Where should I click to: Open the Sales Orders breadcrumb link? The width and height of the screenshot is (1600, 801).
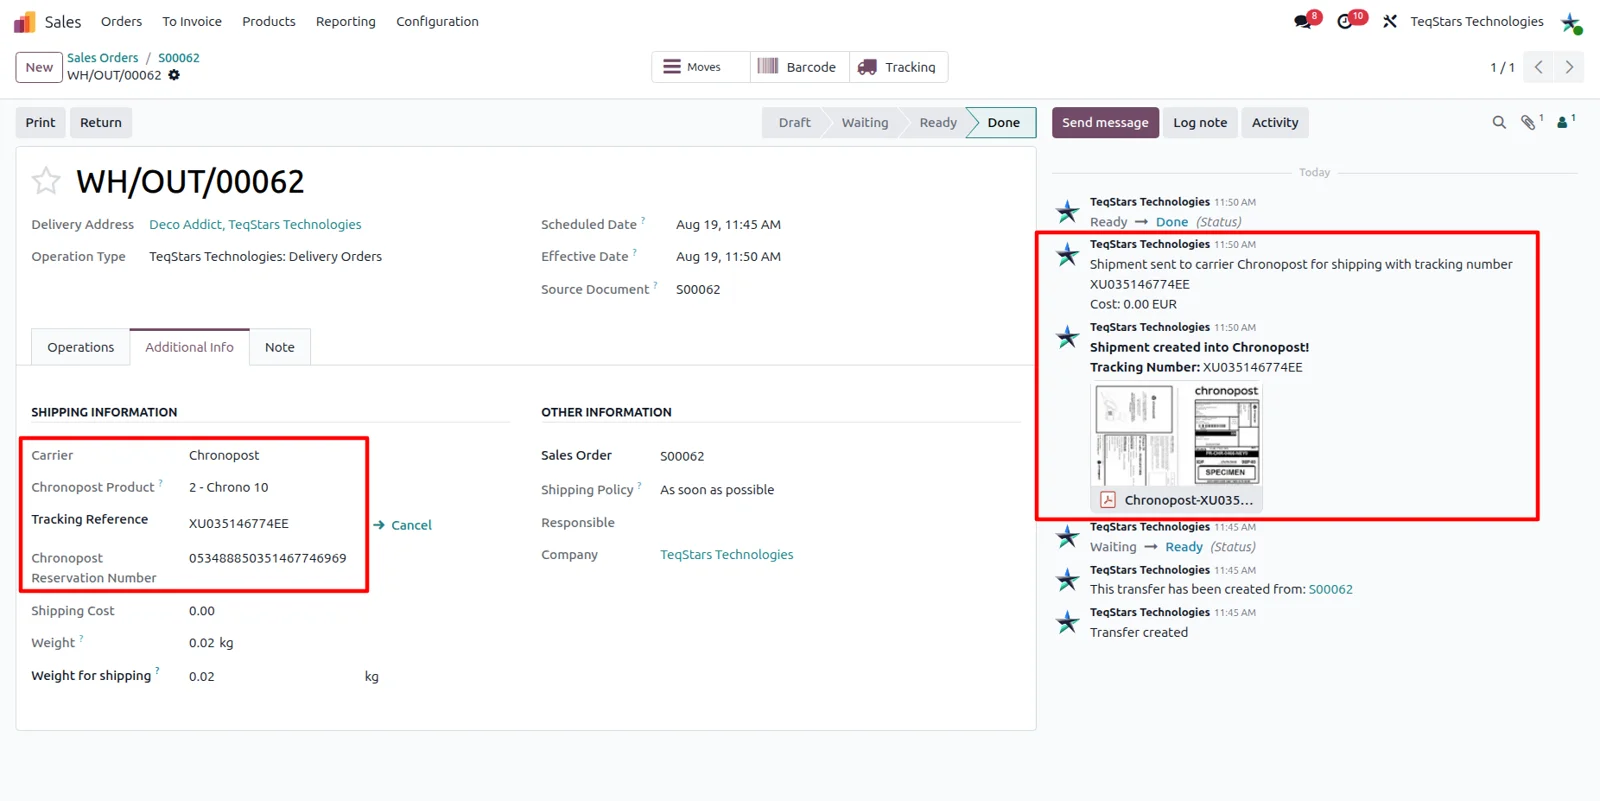[x=103, y=58]
